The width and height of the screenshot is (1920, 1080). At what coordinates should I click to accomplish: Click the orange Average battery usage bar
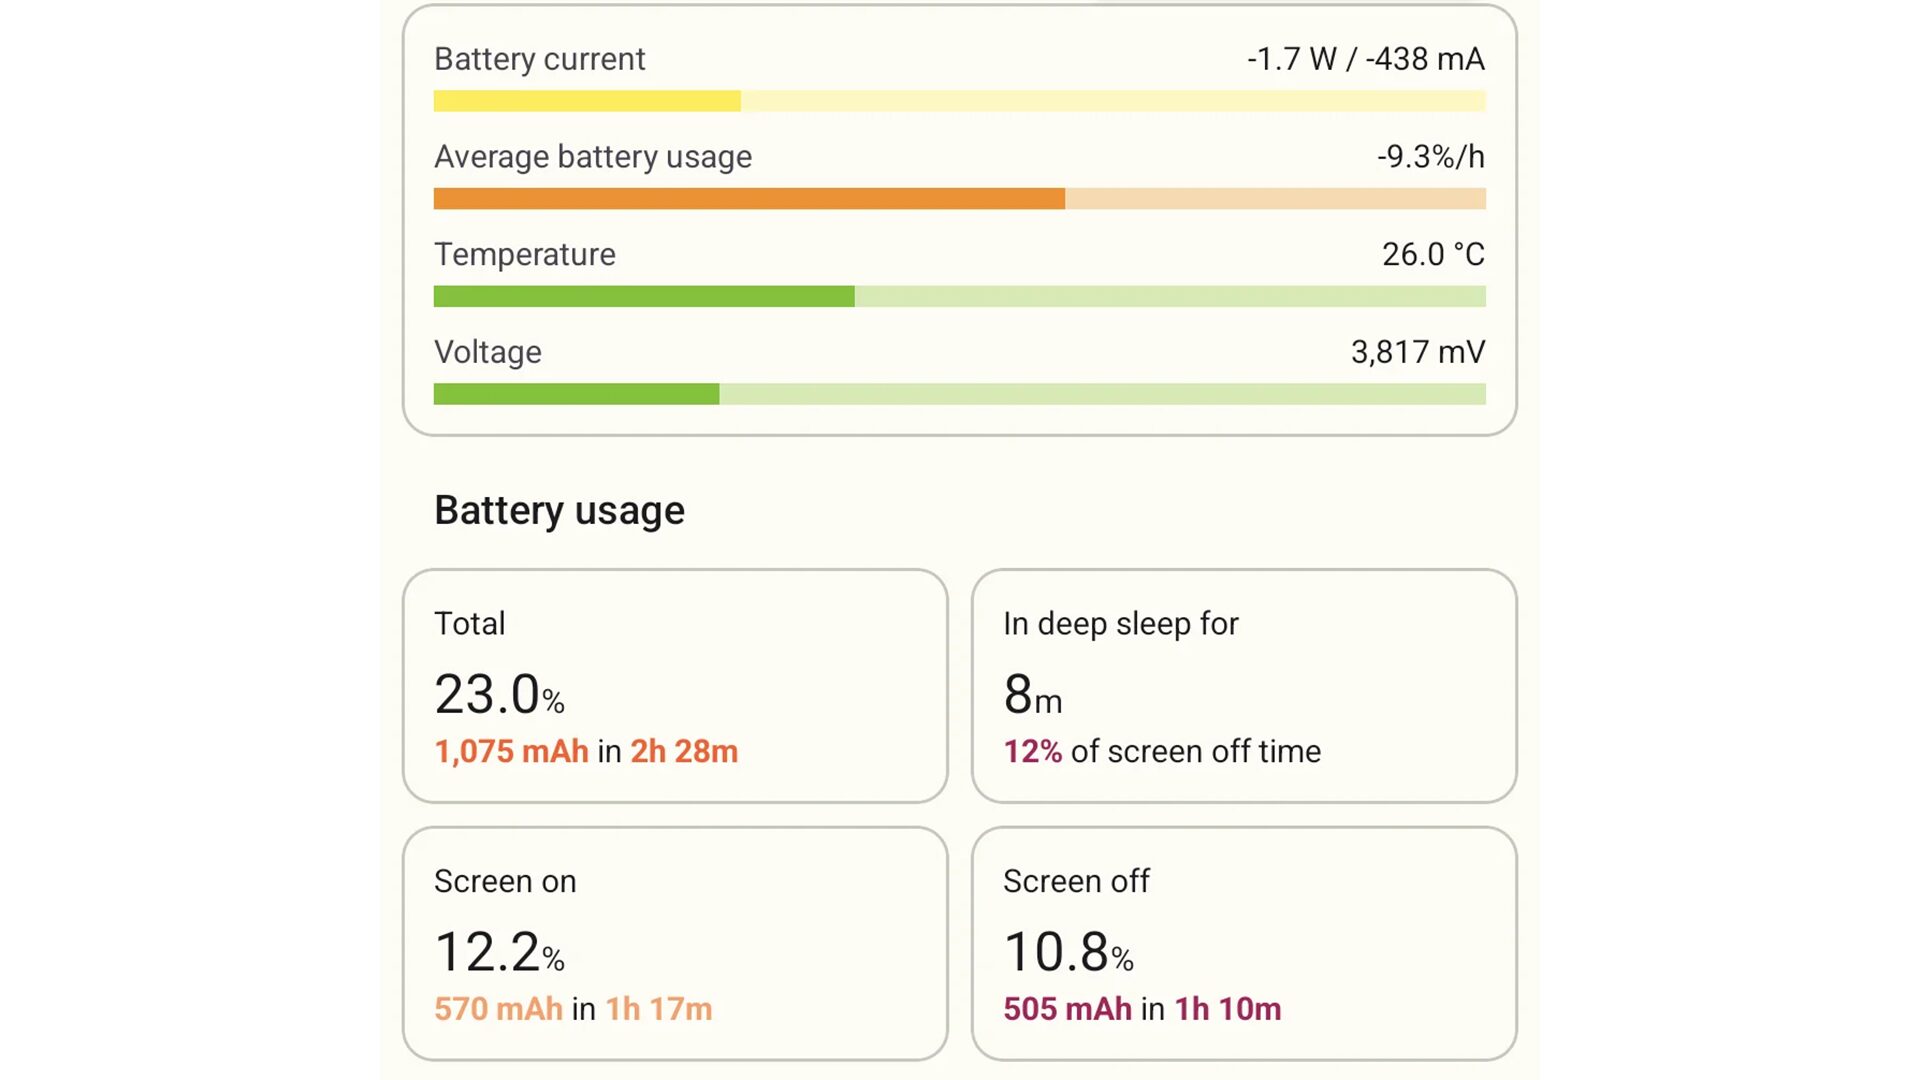(959, 199)
